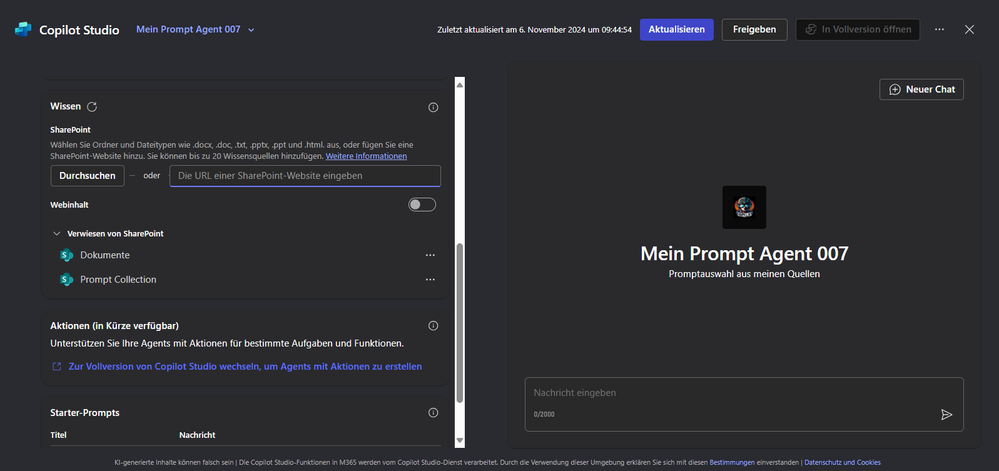Click the 0/2000 character counter
Screen dimensions: 999x471
(544, 414)
